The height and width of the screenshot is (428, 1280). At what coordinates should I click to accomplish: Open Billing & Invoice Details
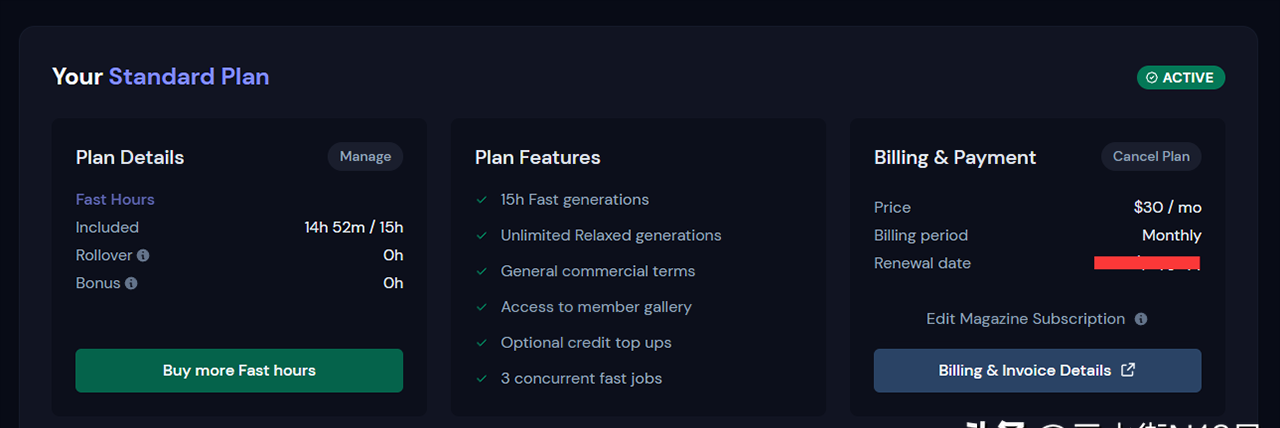[1037, 370]
